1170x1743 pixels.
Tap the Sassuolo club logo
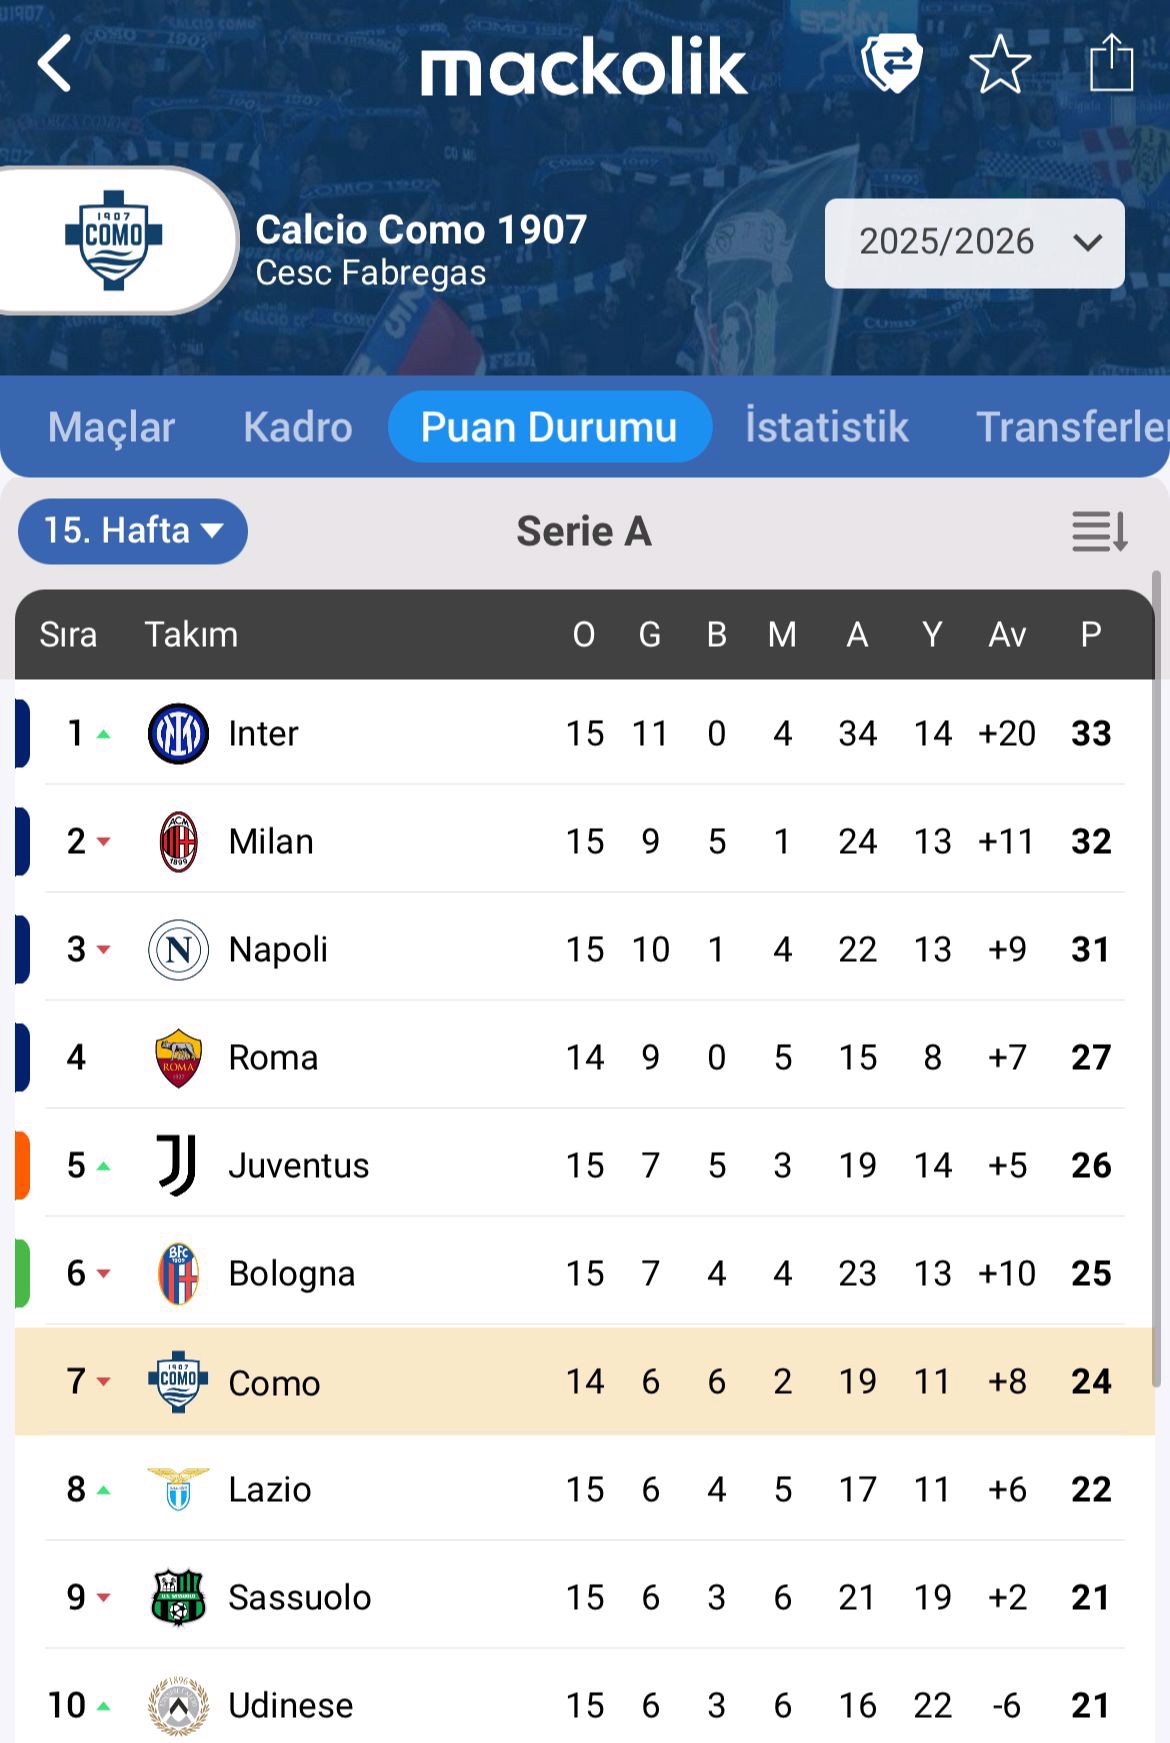(178, 1598)
